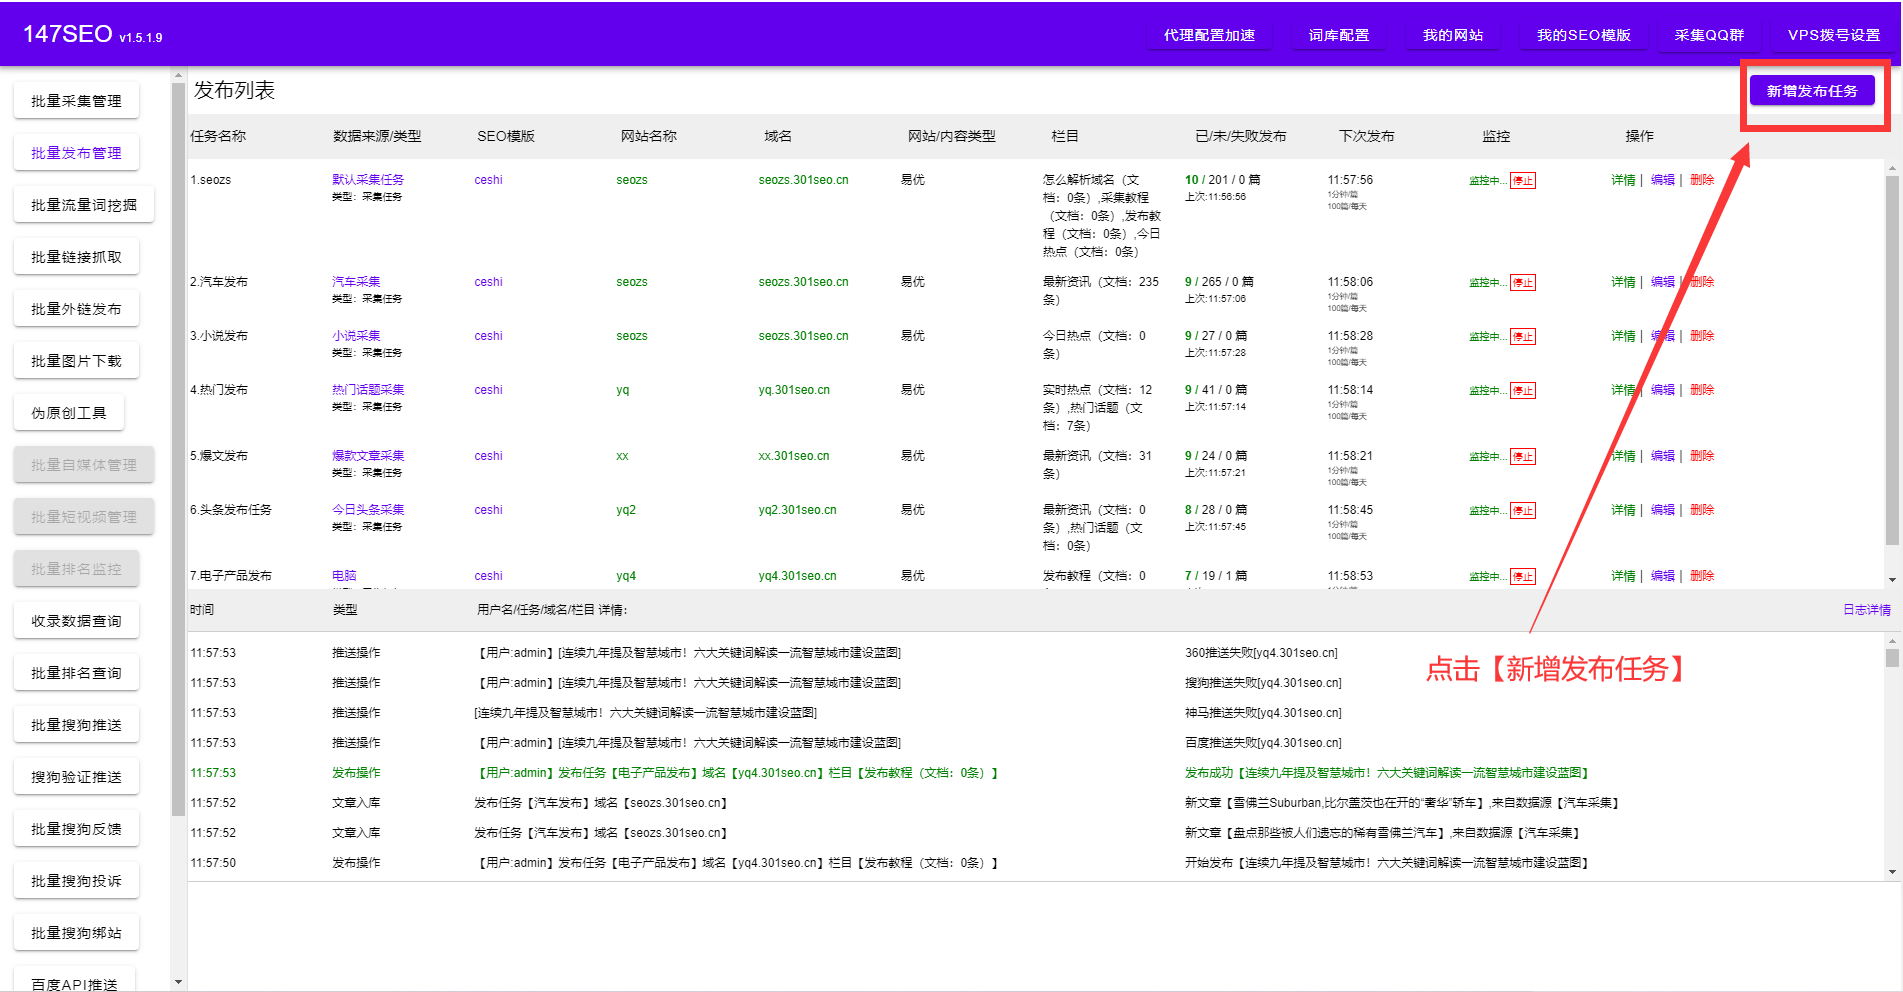This screenshot has height=992, width=1903.
Task: Click 删除 for task 6.头条发布任务
Action: (x=1702, y=510)
